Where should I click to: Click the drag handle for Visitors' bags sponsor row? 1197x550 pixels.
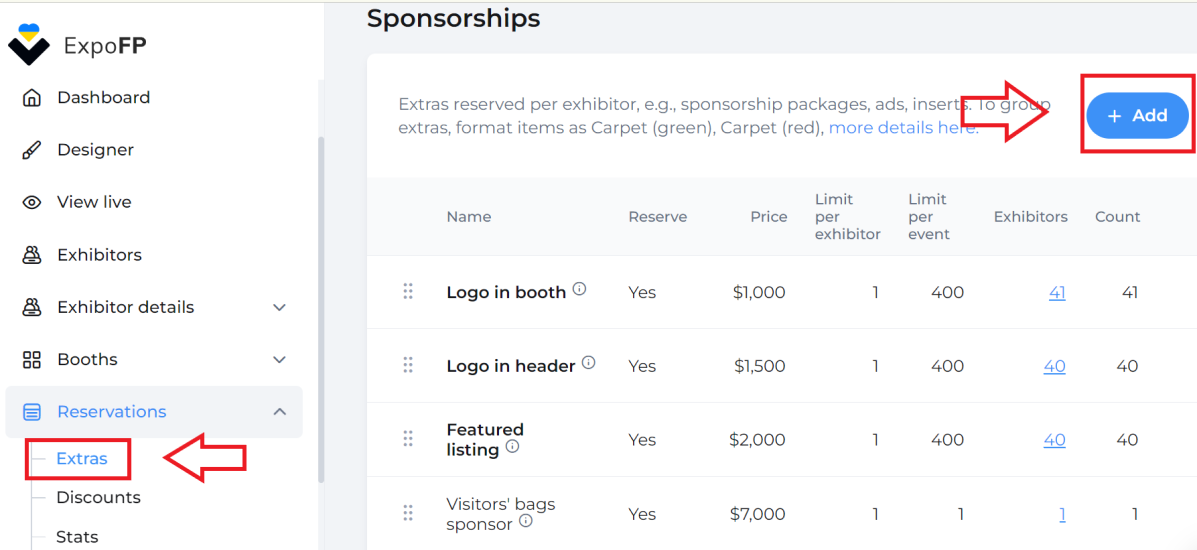point(408,513)
